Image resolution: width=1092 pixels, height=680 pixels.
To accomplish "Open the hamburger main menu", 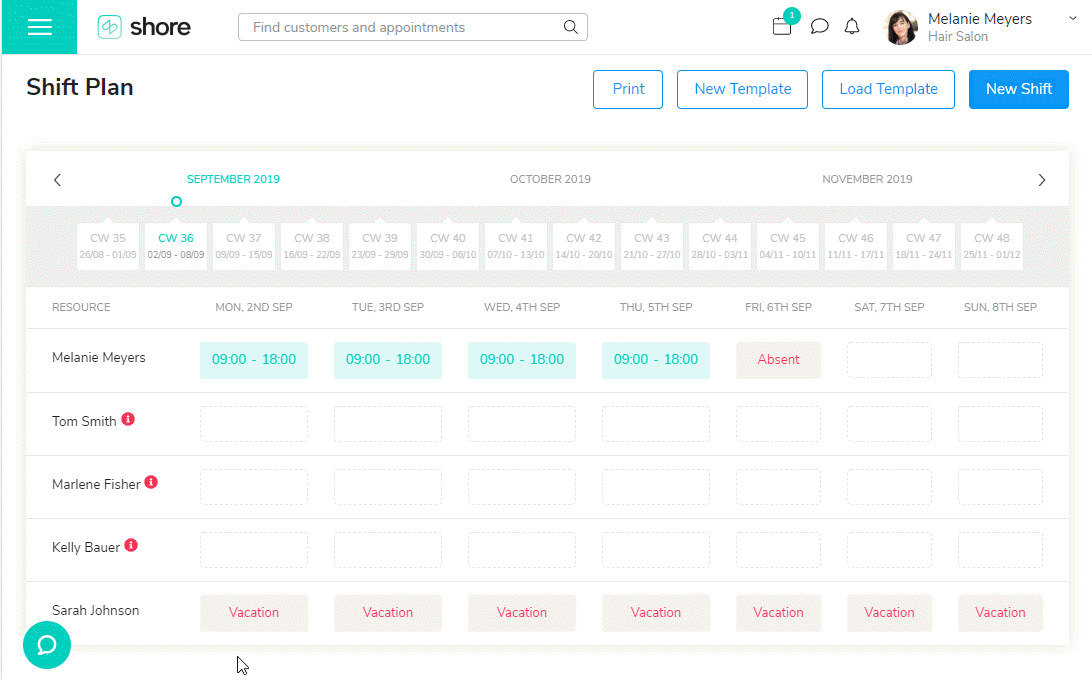I will coord(40,27).
